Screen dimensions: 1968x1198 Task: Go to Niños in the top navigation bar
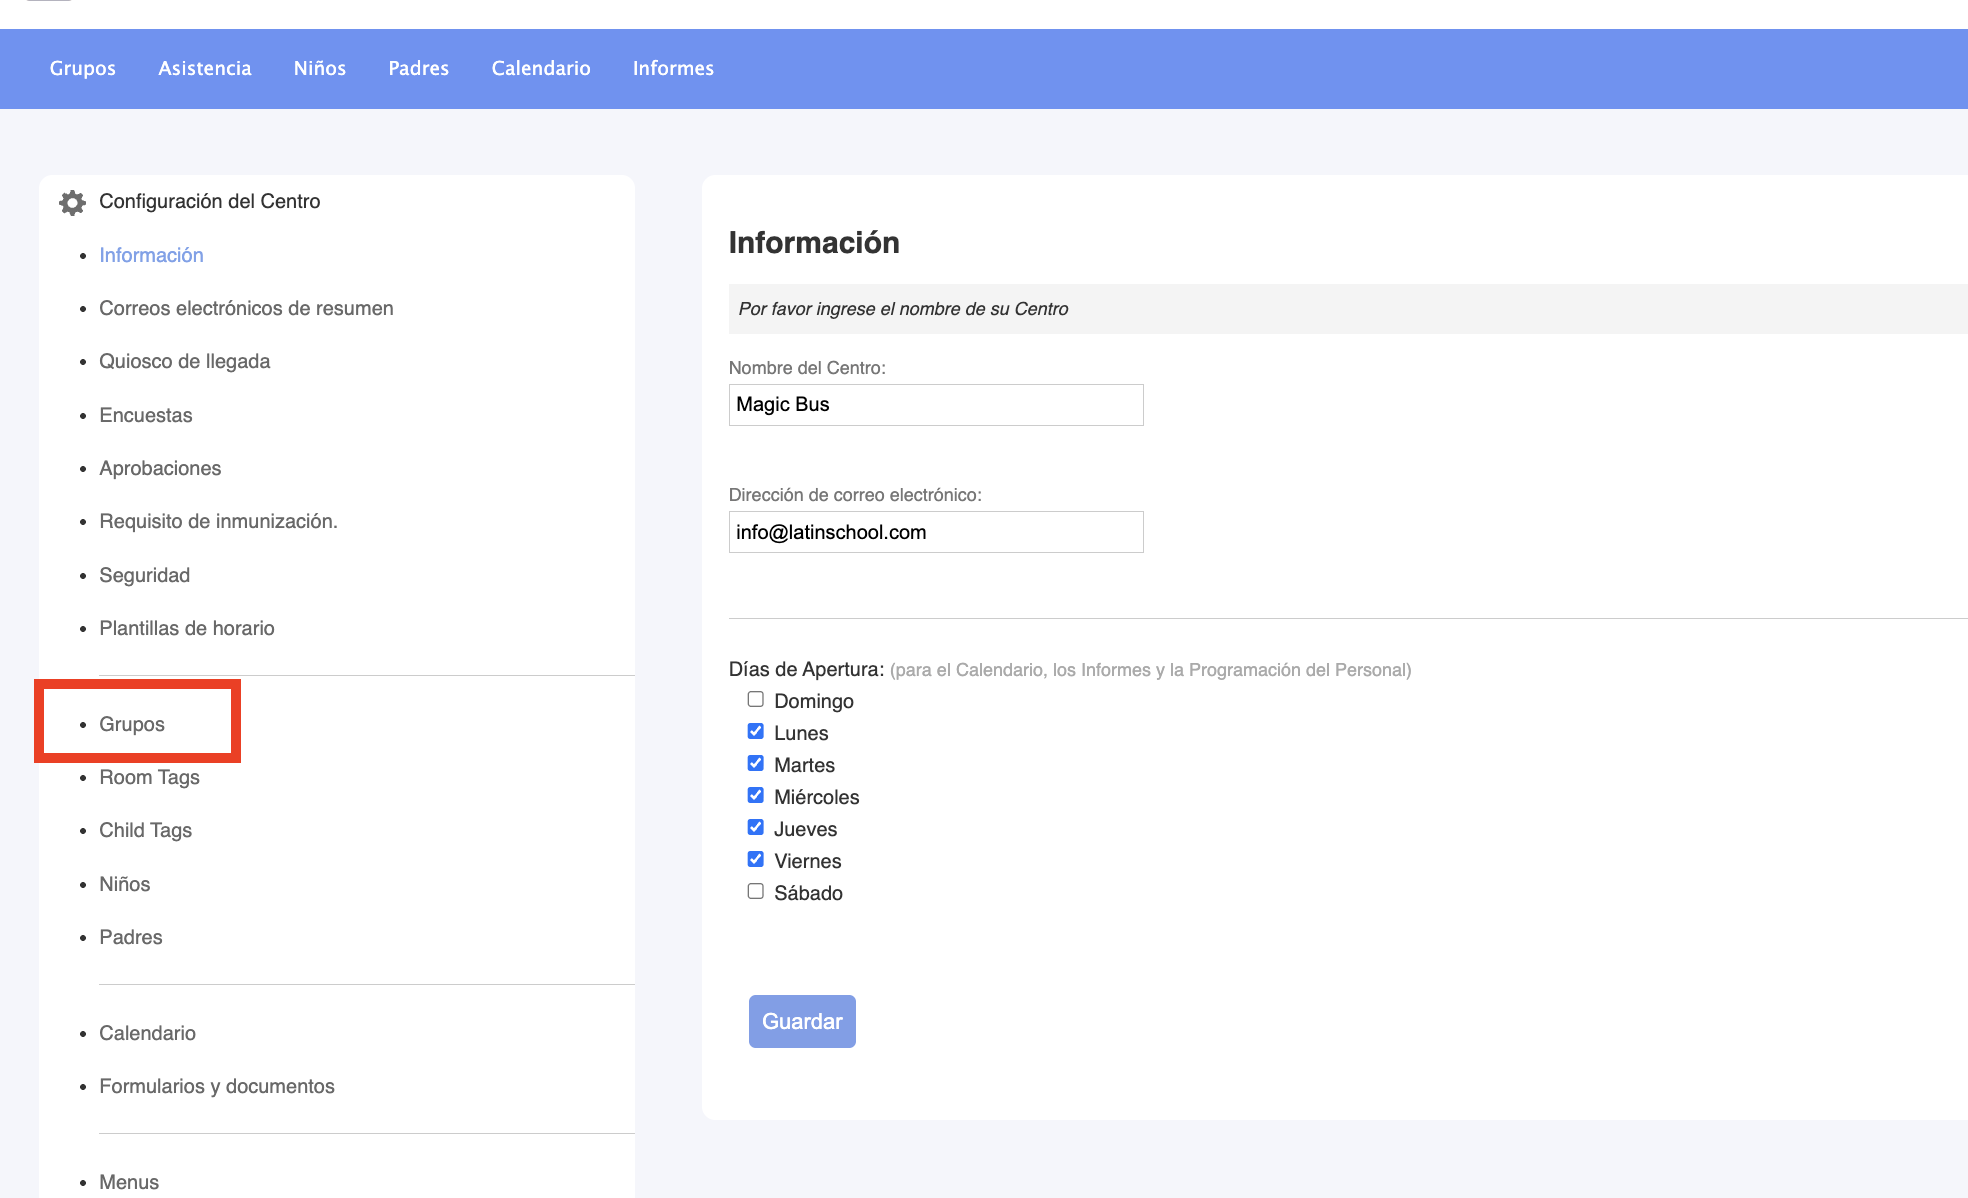point(320,68)
